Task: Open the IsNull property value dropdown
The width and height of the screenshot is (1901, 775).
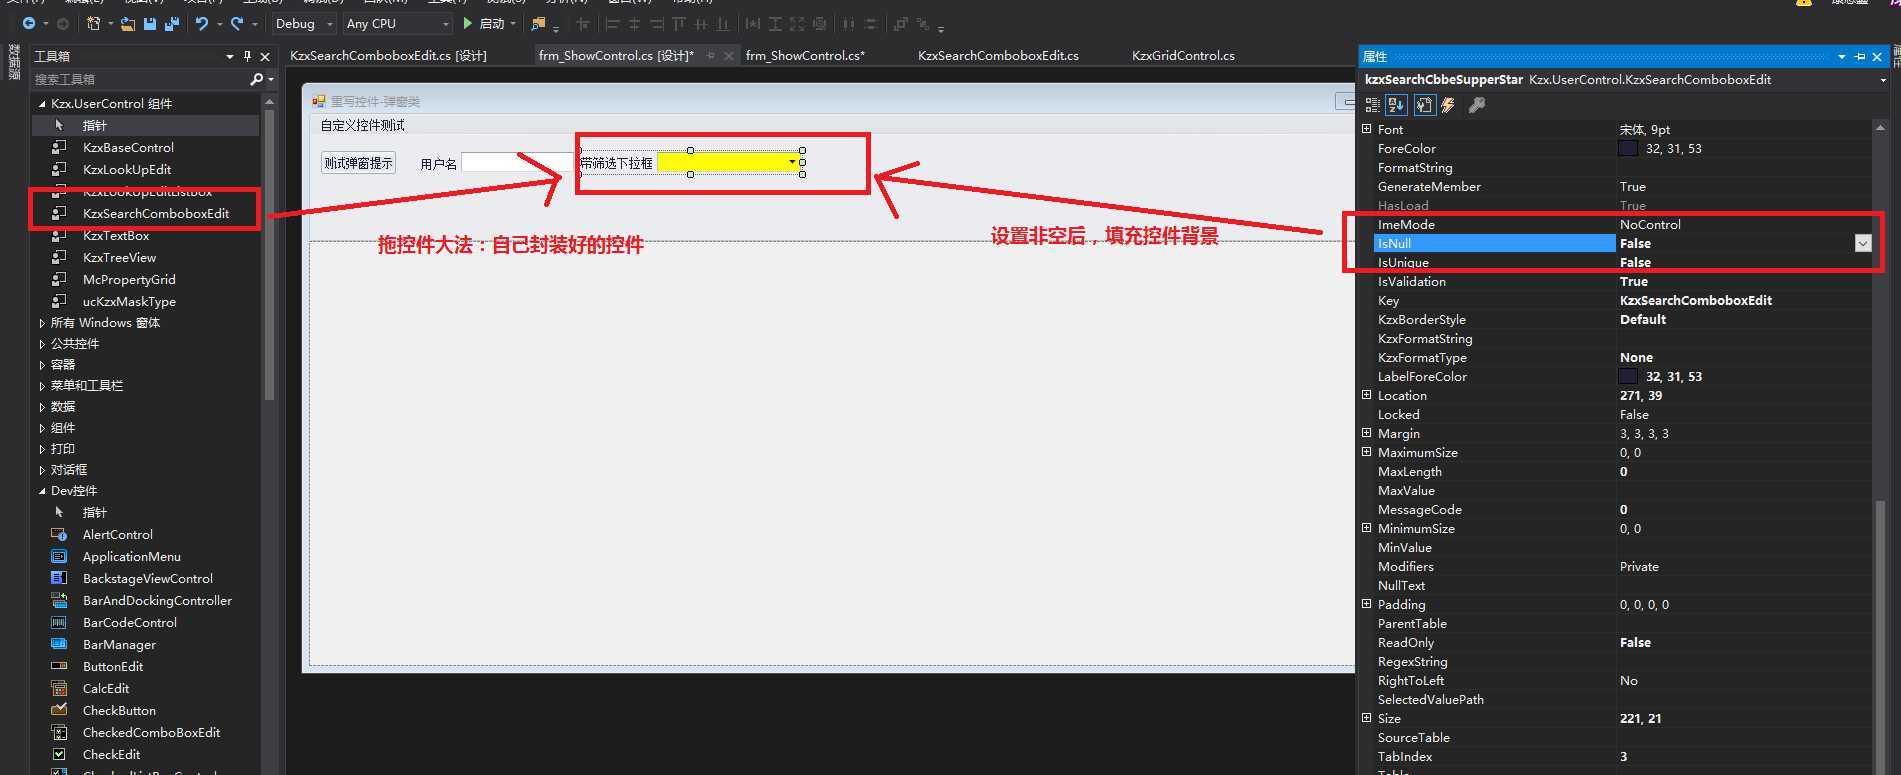Action: (x=1862, y=243)
